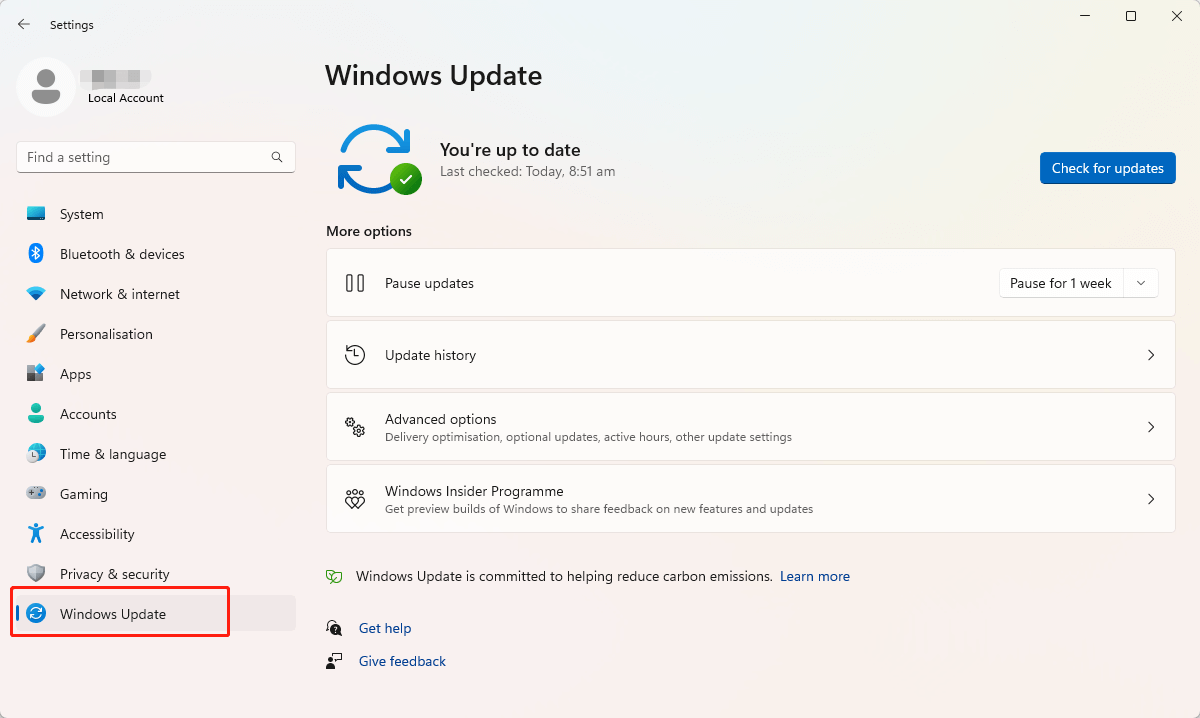Click the Network Wi-Fi icon in sidebar
The image size is (1200, 718).
pyautogui.click(x=36, y=294)
